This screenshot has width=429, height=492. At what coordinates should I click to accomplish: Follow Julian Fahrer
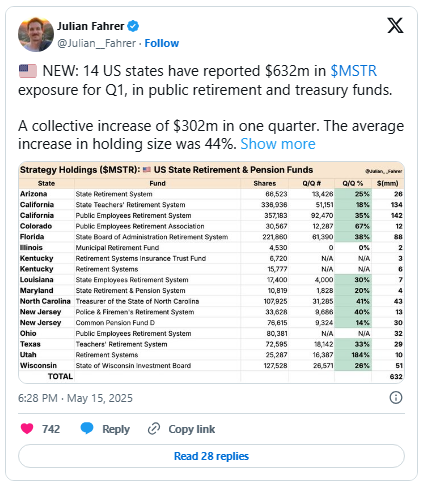pos(162,43)
